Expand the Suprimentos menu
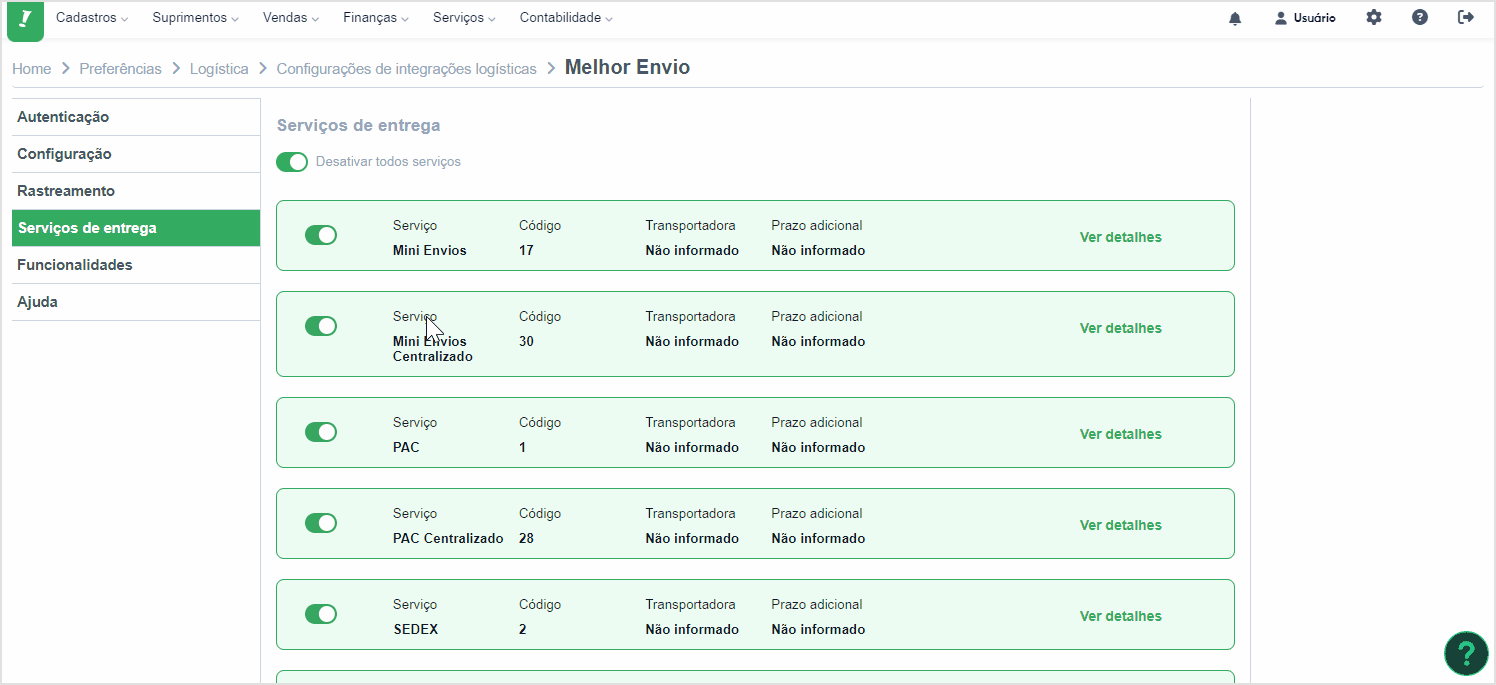This screenshot has width=1496, height=685. coord(195,18)
